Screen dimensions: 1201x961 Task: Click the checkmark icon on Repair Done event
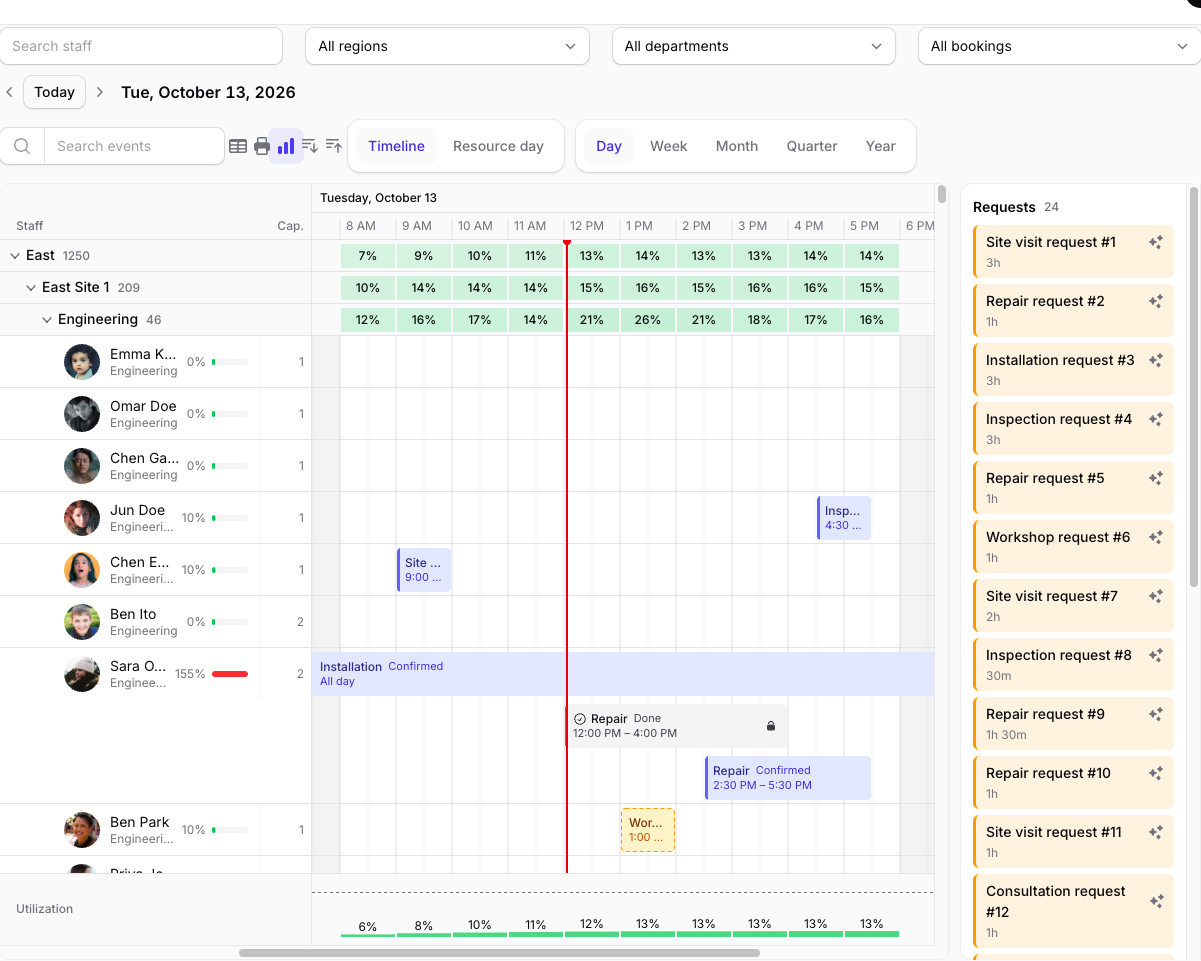coord(580,719)
